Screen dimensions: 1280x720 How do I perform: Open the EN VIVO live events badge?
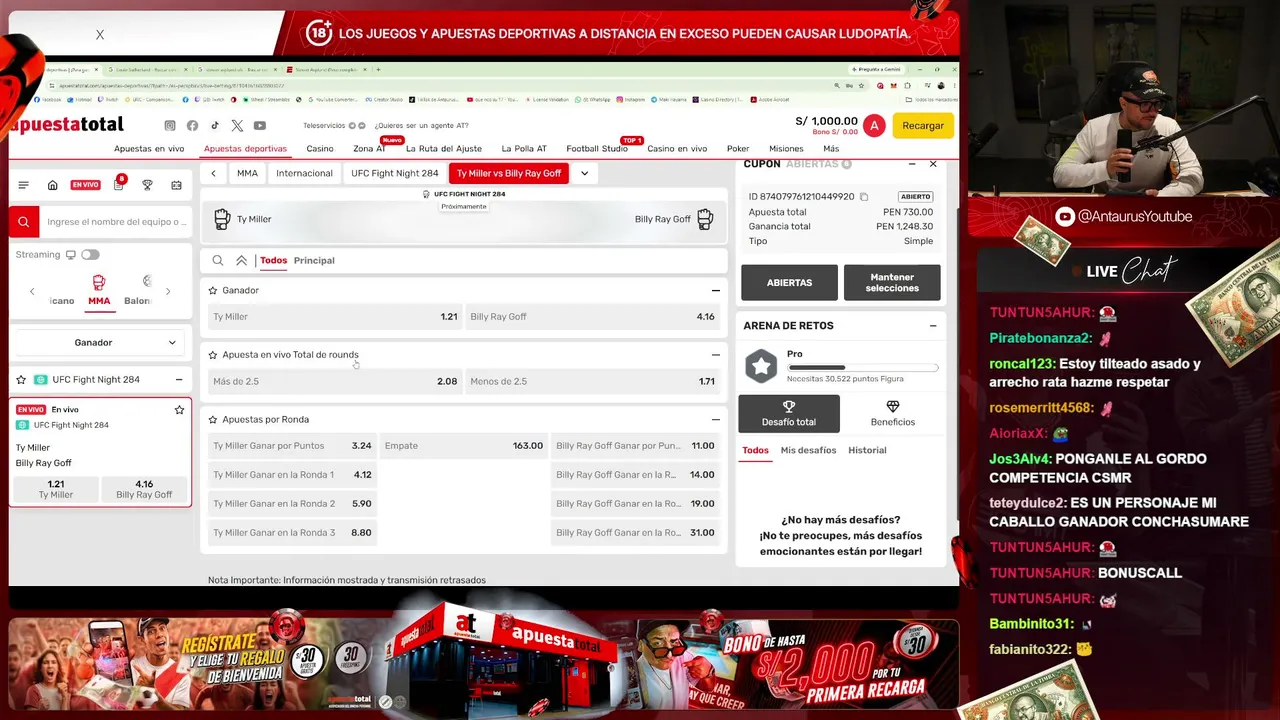click(x=85, y=185)
